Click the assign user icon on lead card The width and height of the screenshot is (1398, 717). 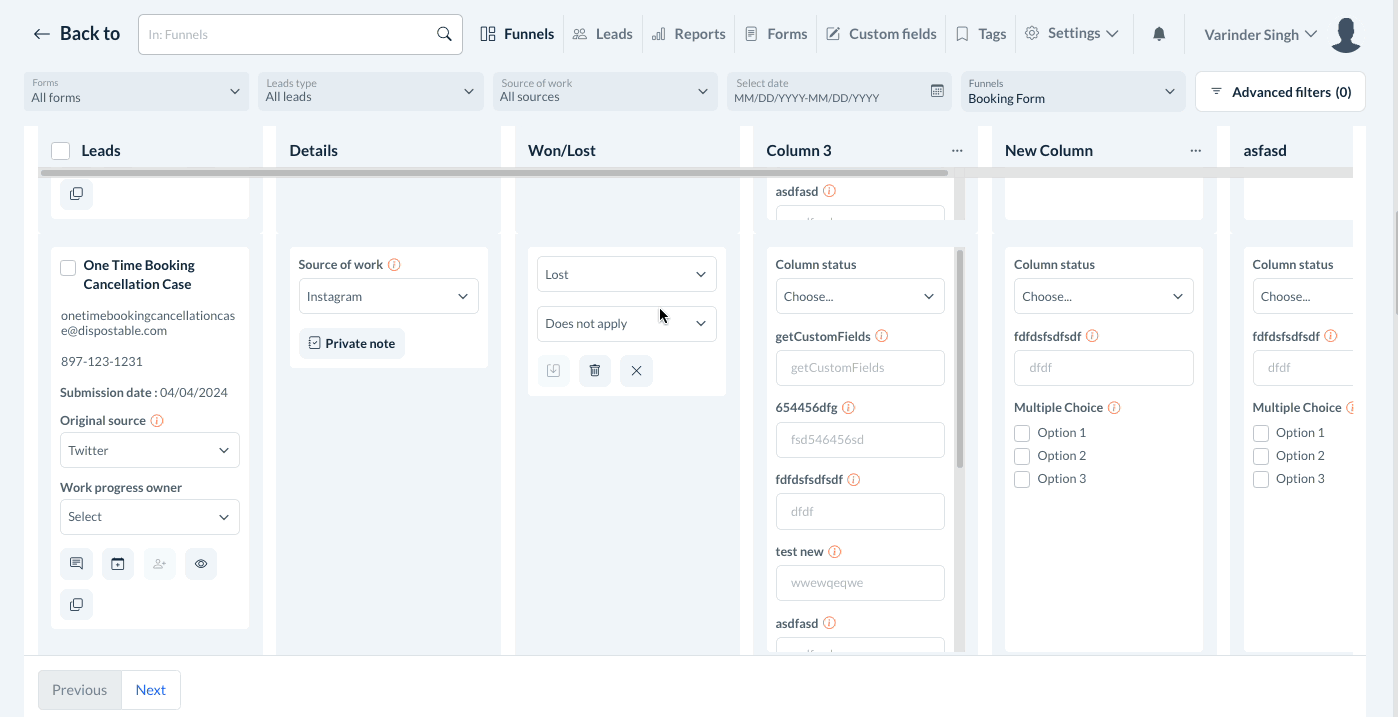click(x=159, y=564)
